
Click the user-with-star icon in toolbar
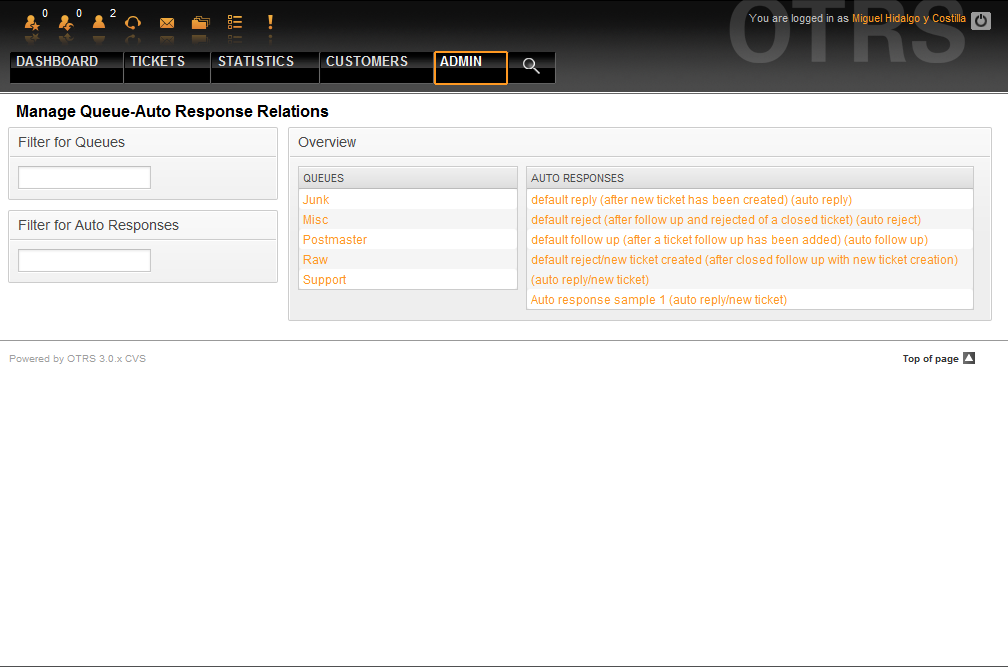click(x=32, y=22)
